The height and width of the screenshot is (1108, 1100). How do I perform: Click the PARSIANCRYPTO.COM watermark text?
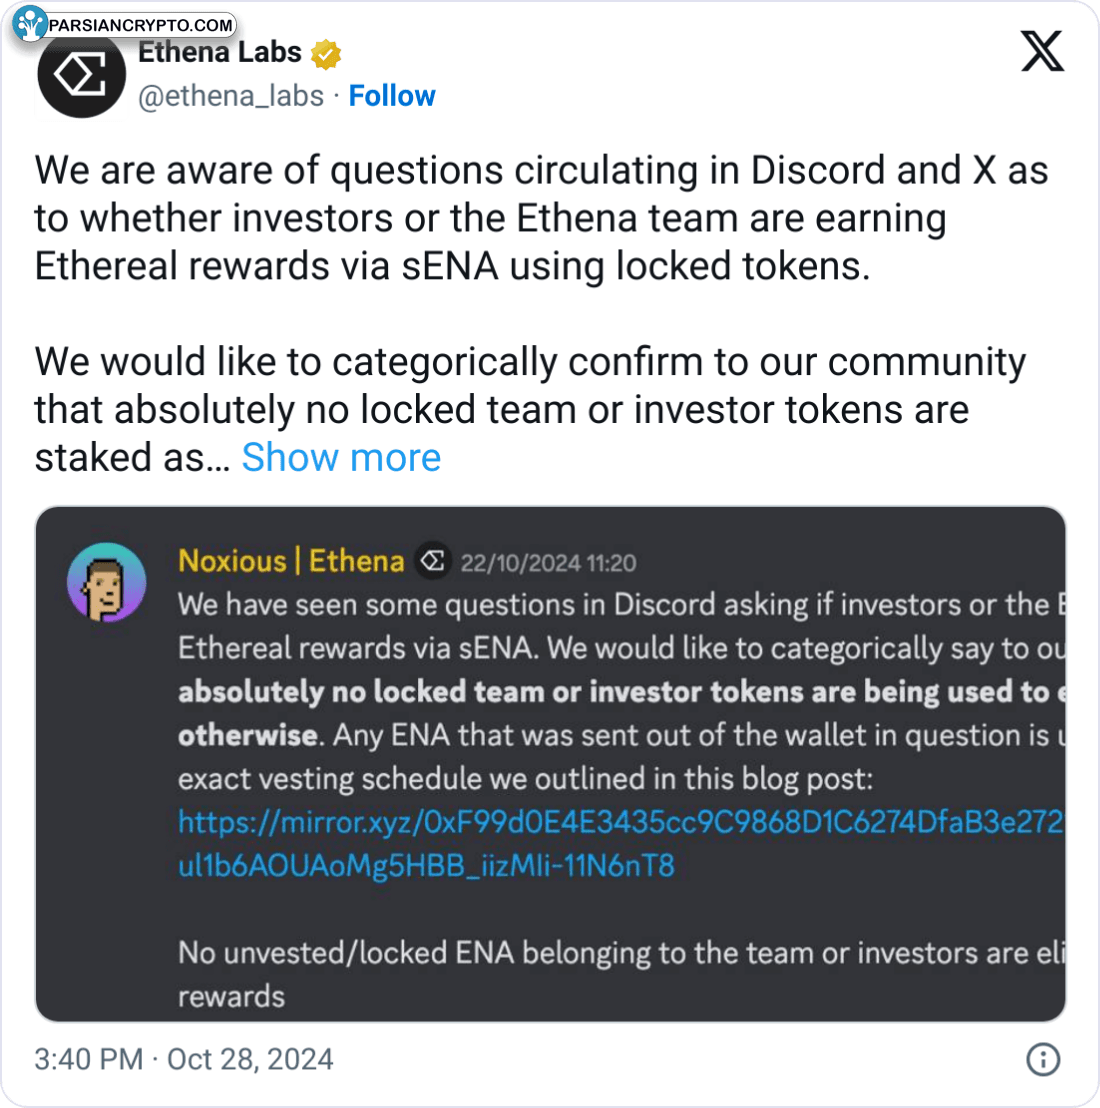click(x=140, y=24)
